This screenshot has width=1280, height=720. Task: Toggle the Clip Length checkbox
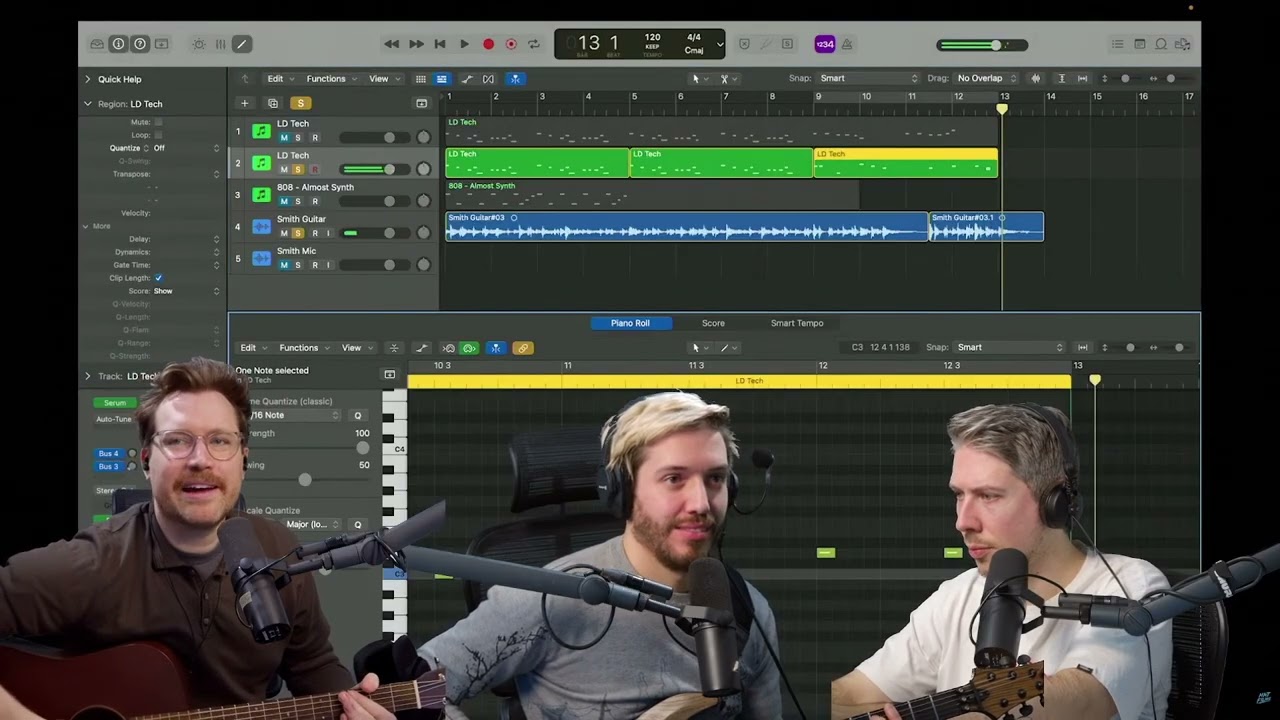pos(158,278)
